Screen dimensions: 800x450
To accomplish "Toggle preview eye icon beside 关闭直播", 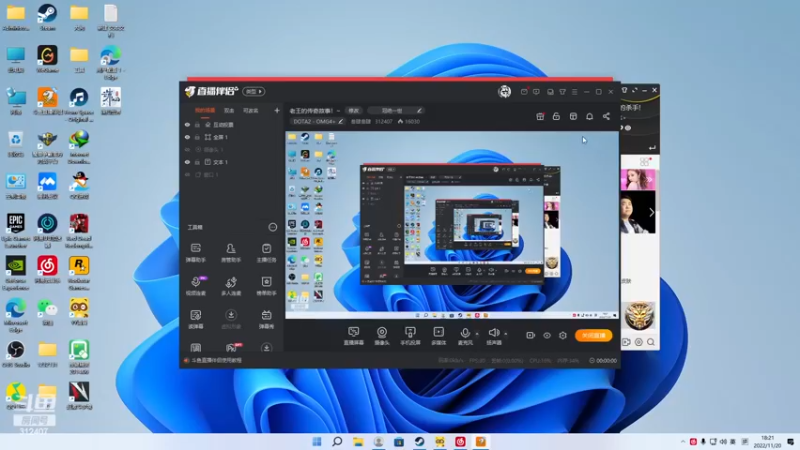I will coord(547,335).
